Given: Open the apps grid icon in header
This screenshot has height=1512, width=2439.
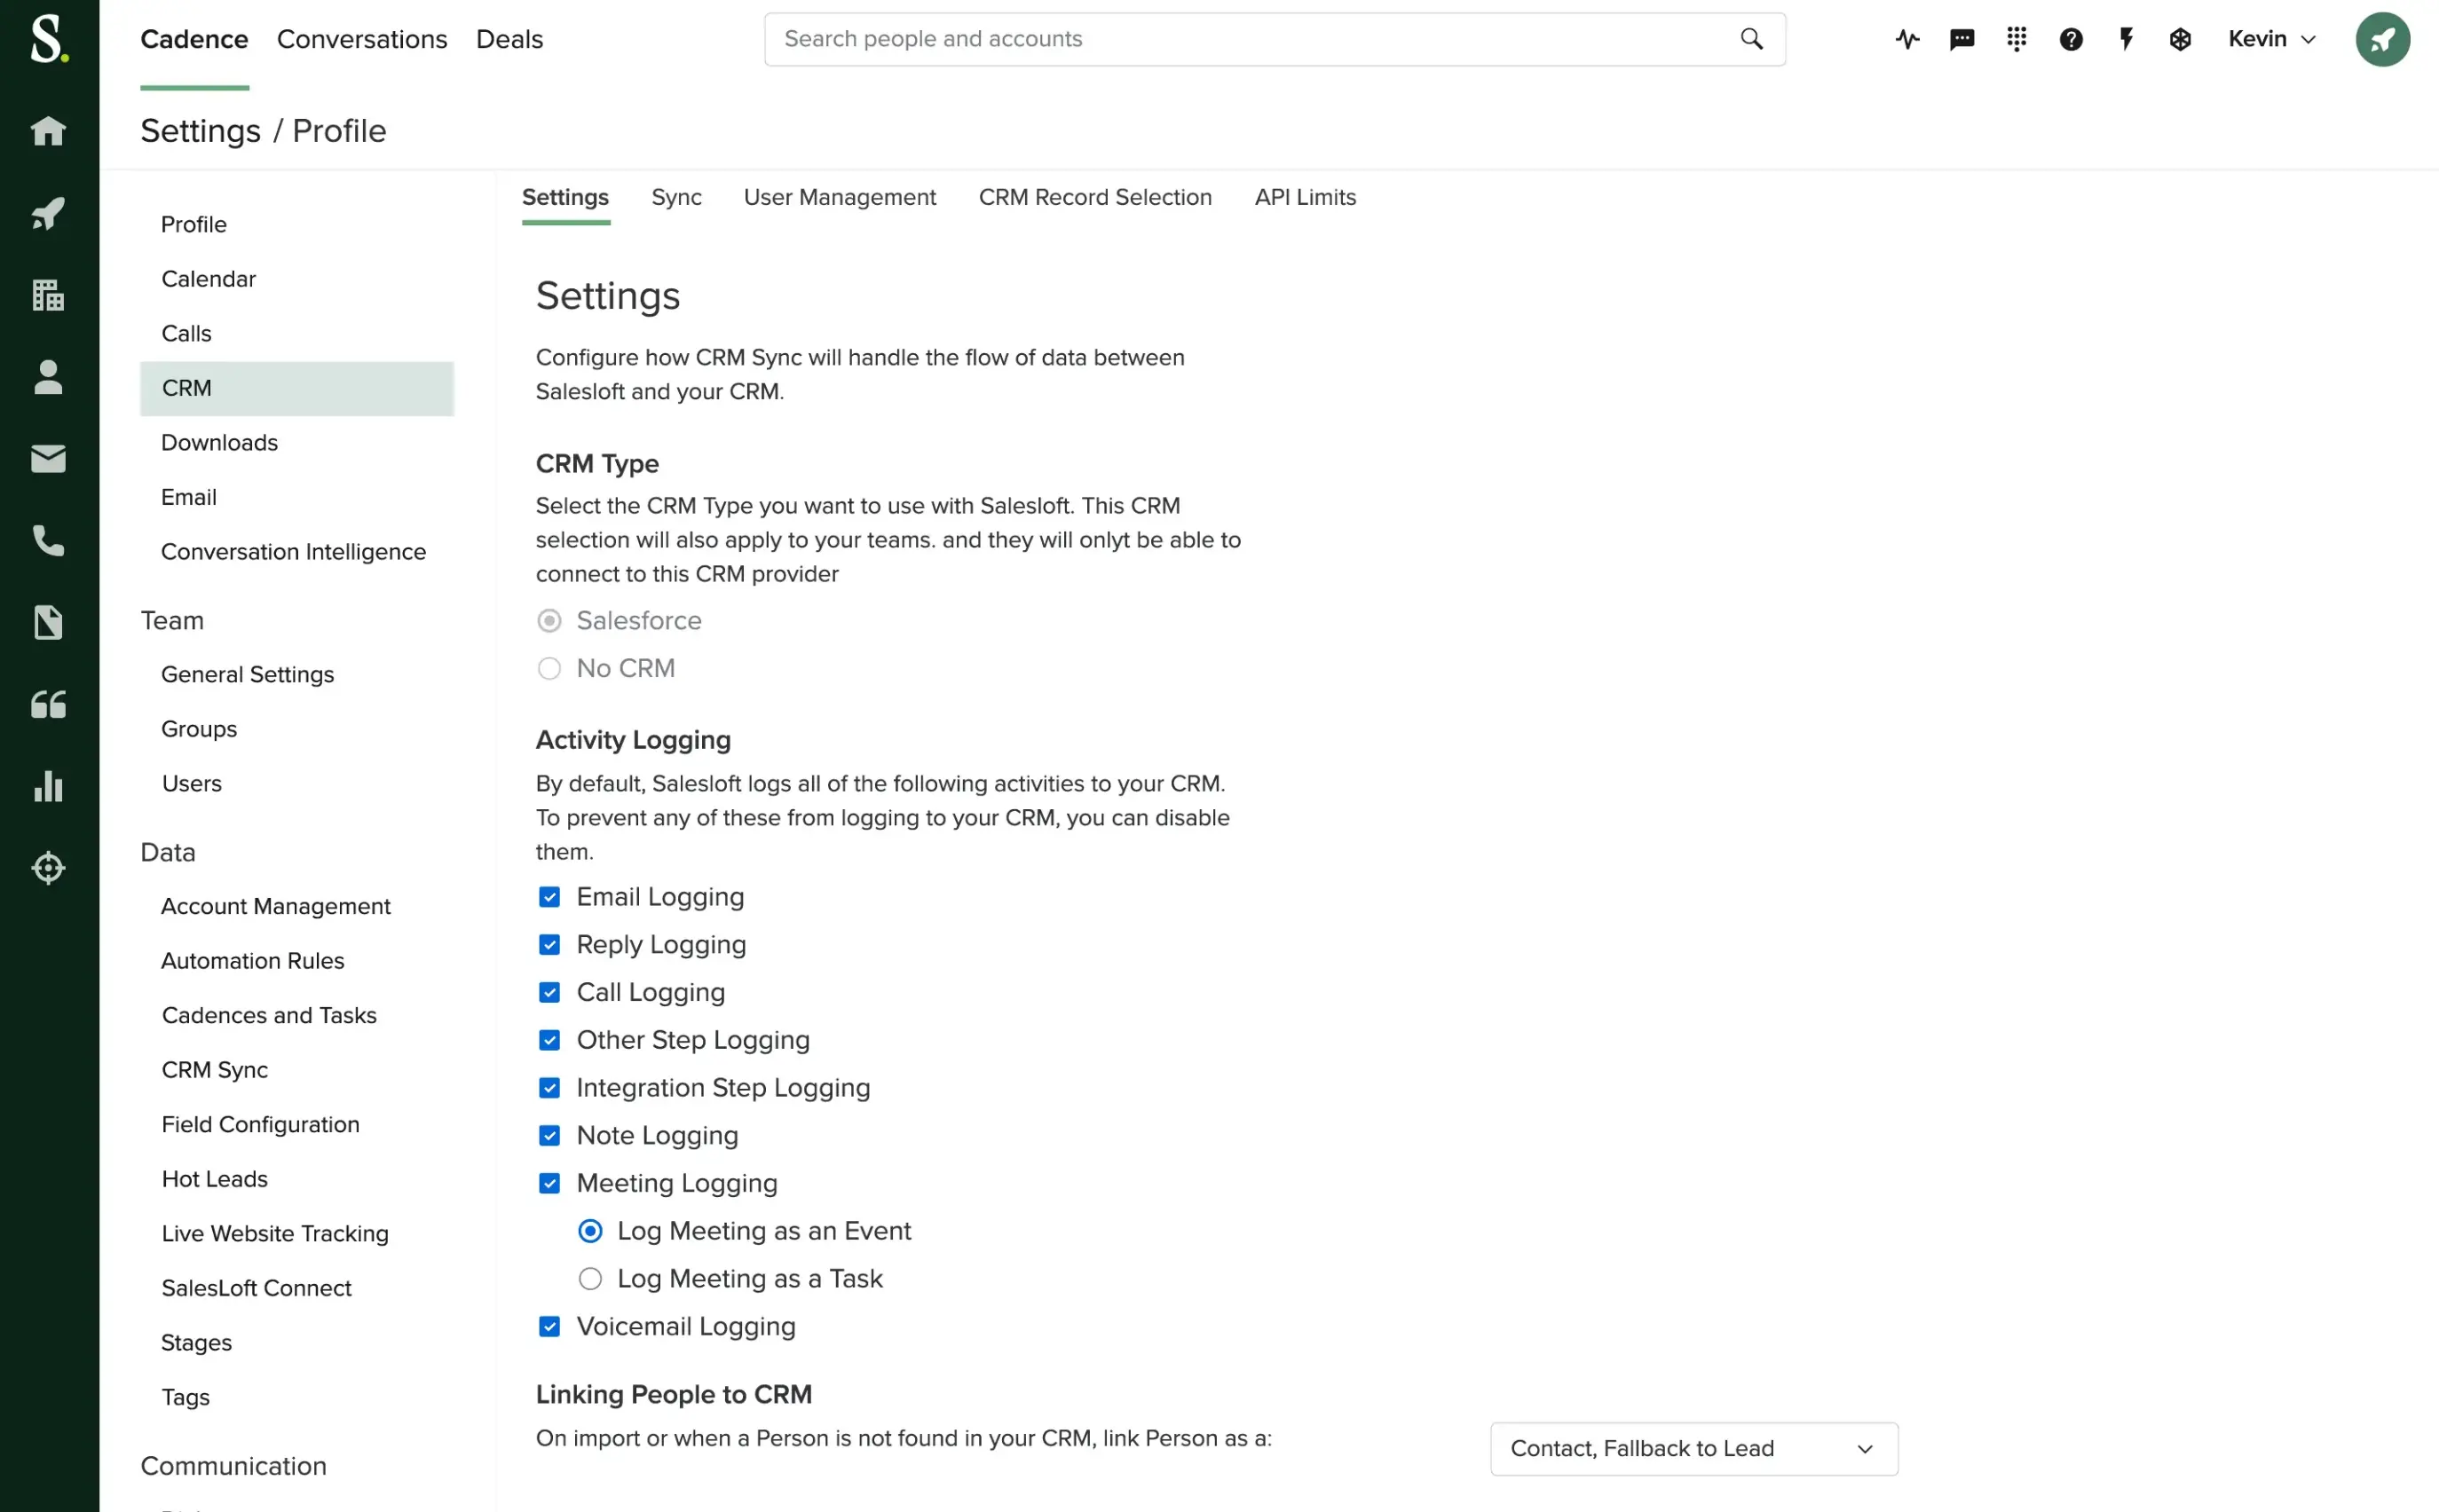Looking at the screenshot, I should [x=2016, y=39].
